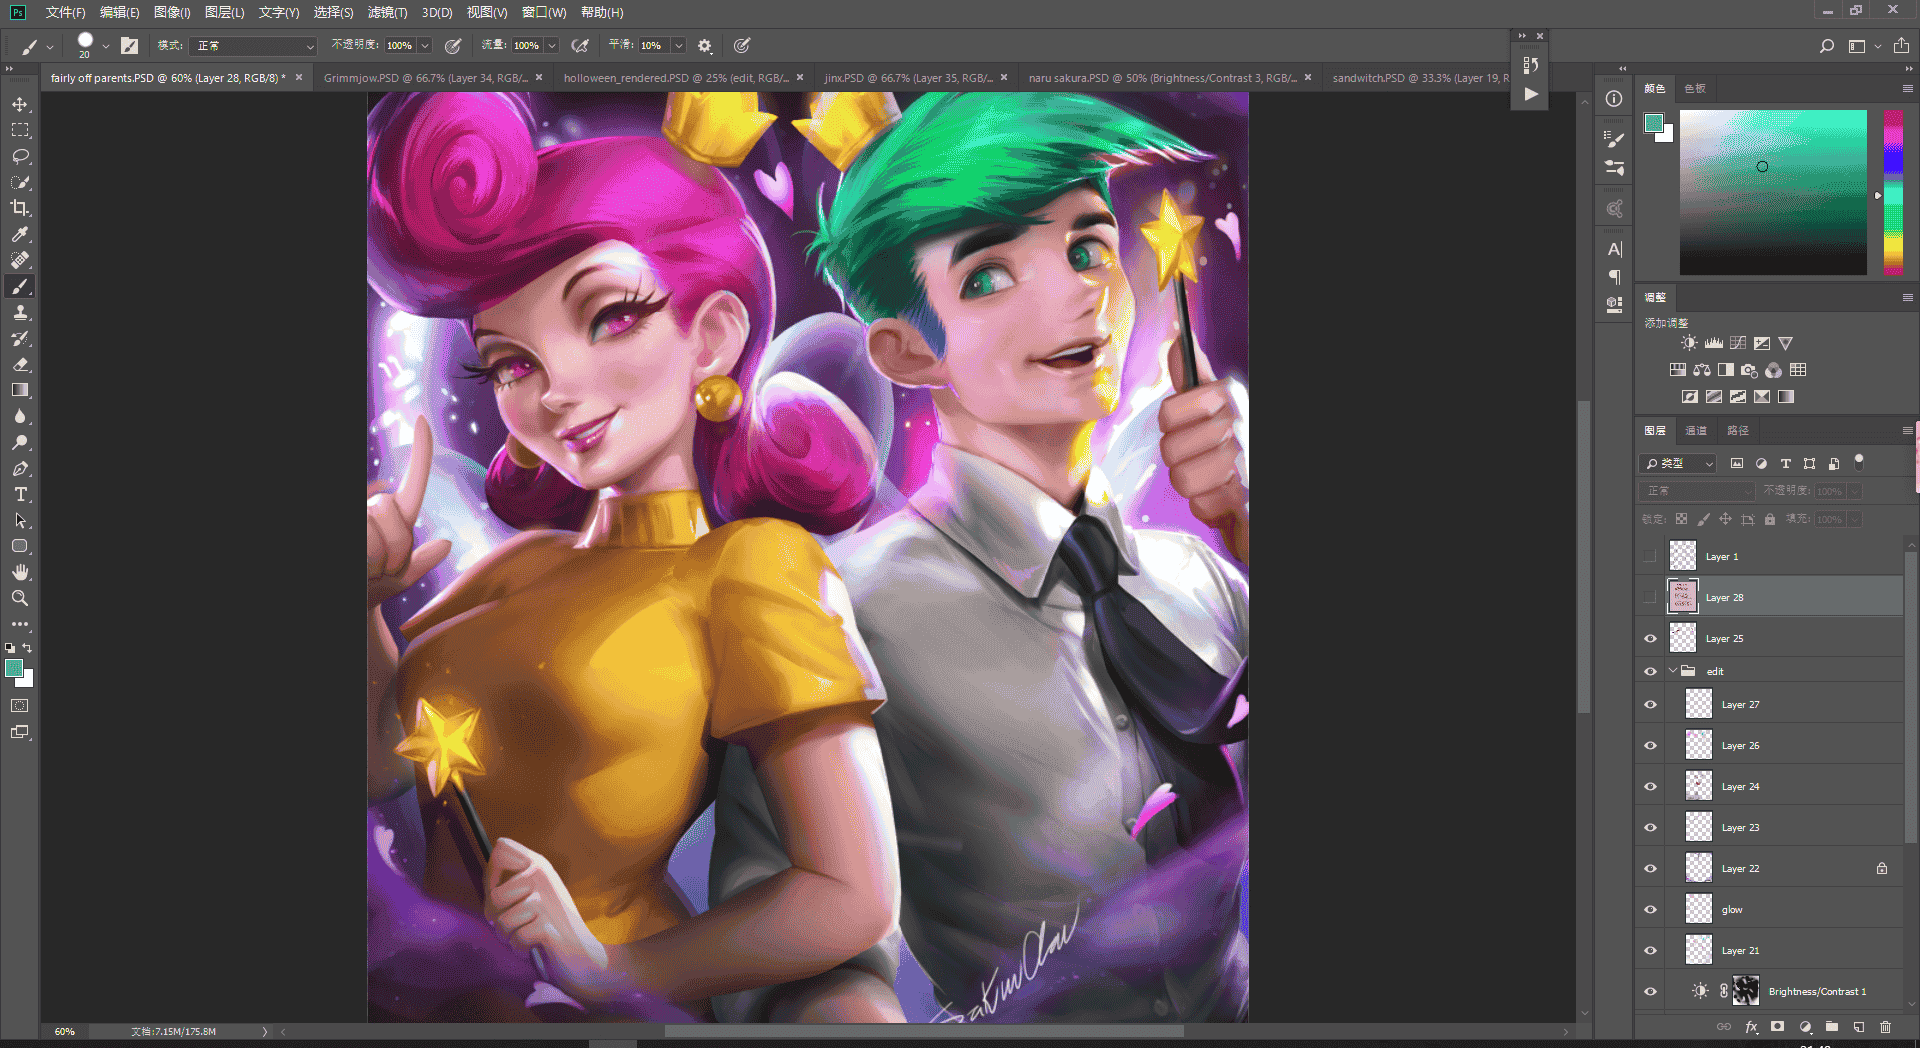Select the Zoom tool
This screenshot has width=1920, height=1048.
coord(20,598)
